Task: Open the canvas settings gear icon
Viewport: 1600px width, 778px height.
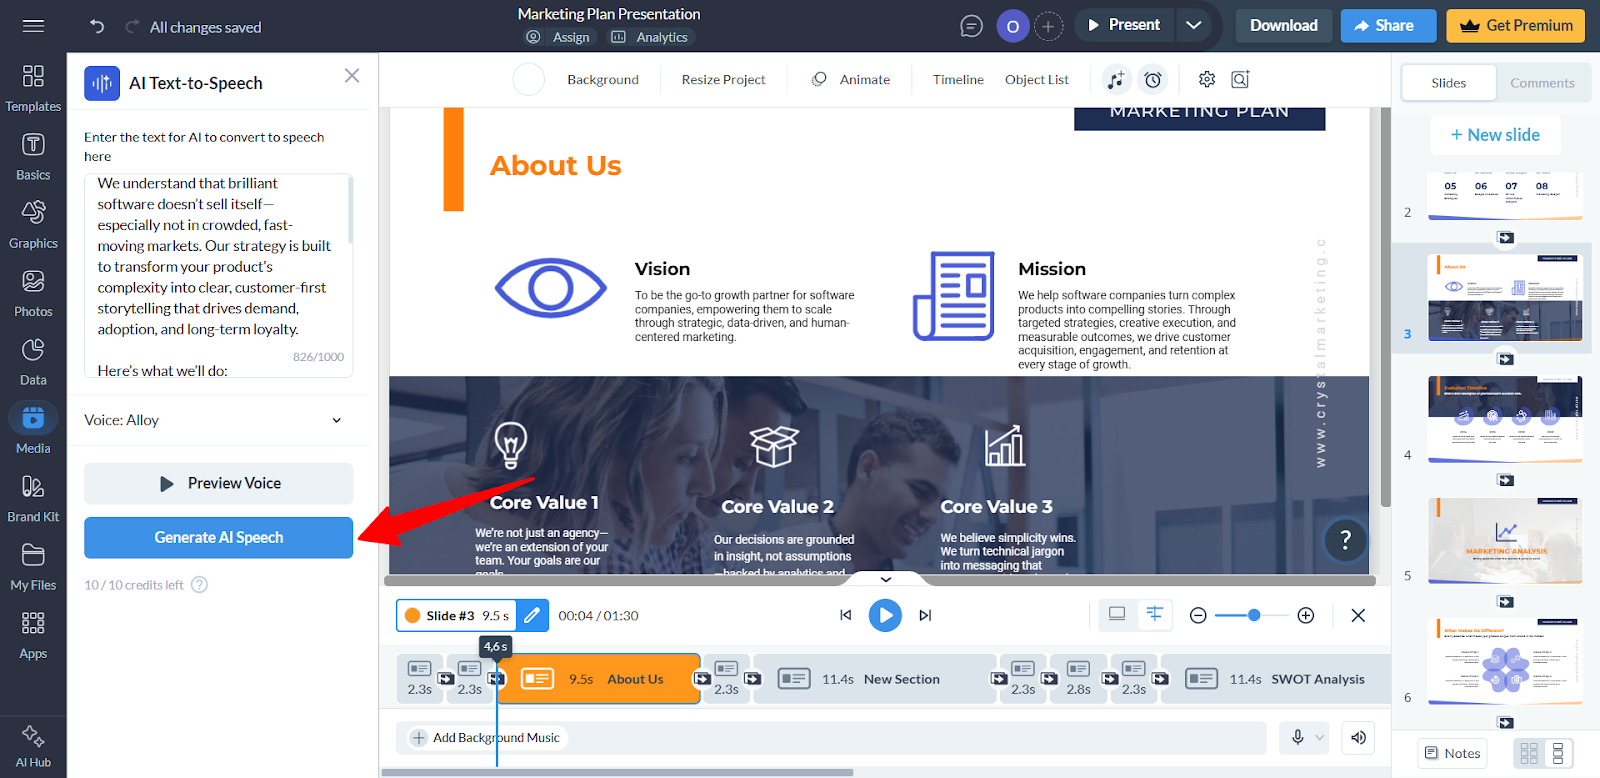Action: [x=1207, y=79]
